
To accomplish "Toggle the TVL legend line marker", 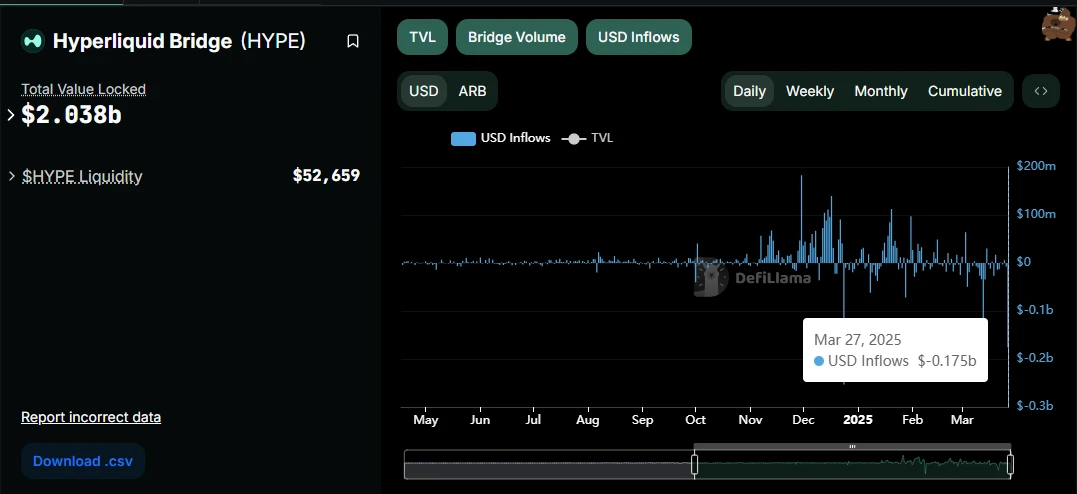I will [x=573, y=138].
